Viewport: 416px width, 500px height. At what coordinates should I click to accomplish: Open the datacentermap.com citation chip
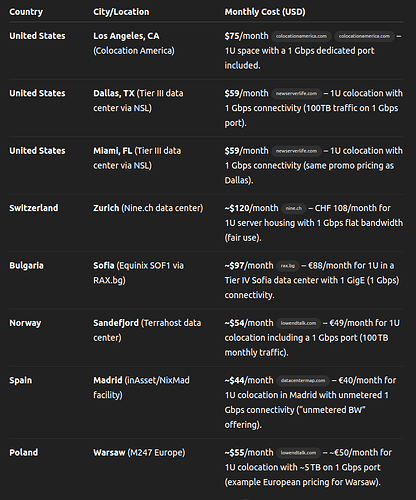click(303, 381)
